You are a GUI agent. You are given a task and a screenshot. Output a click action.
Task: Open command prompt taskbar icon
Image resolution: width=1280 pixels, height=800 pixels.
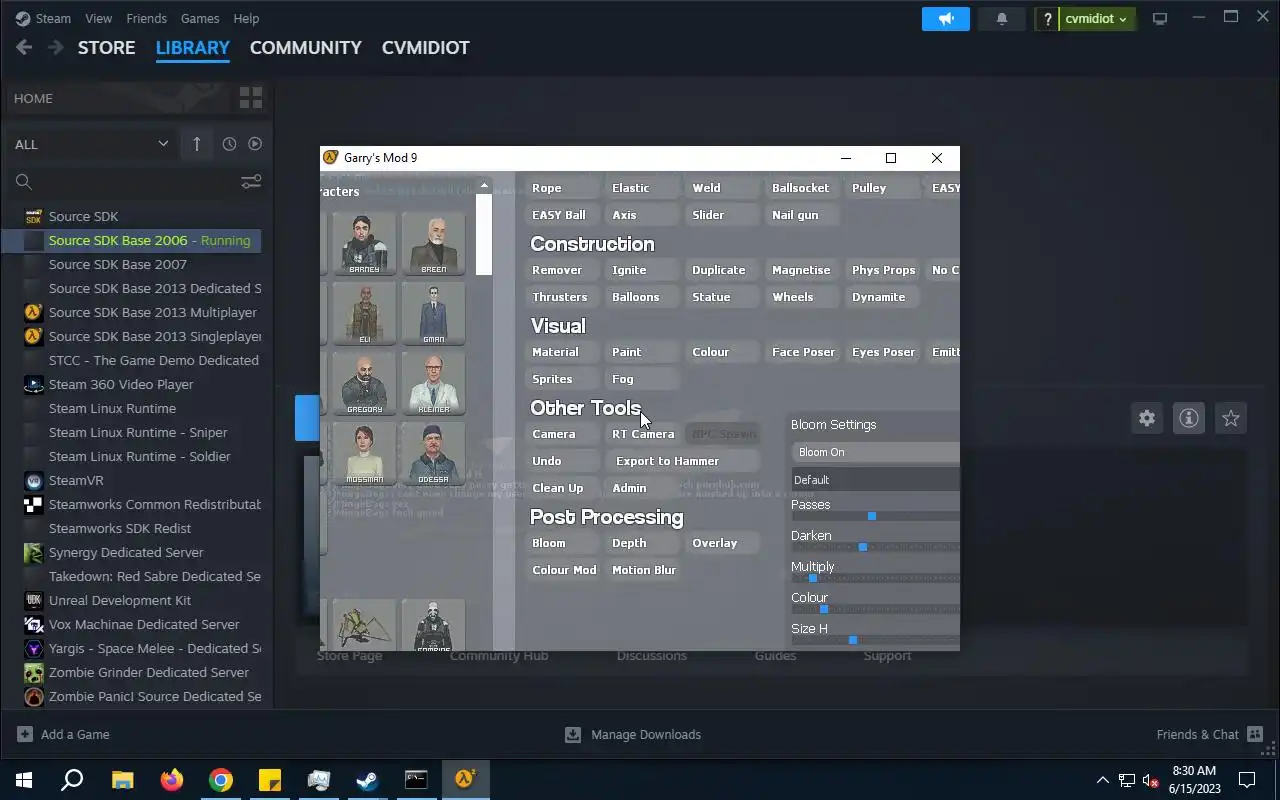416,780
